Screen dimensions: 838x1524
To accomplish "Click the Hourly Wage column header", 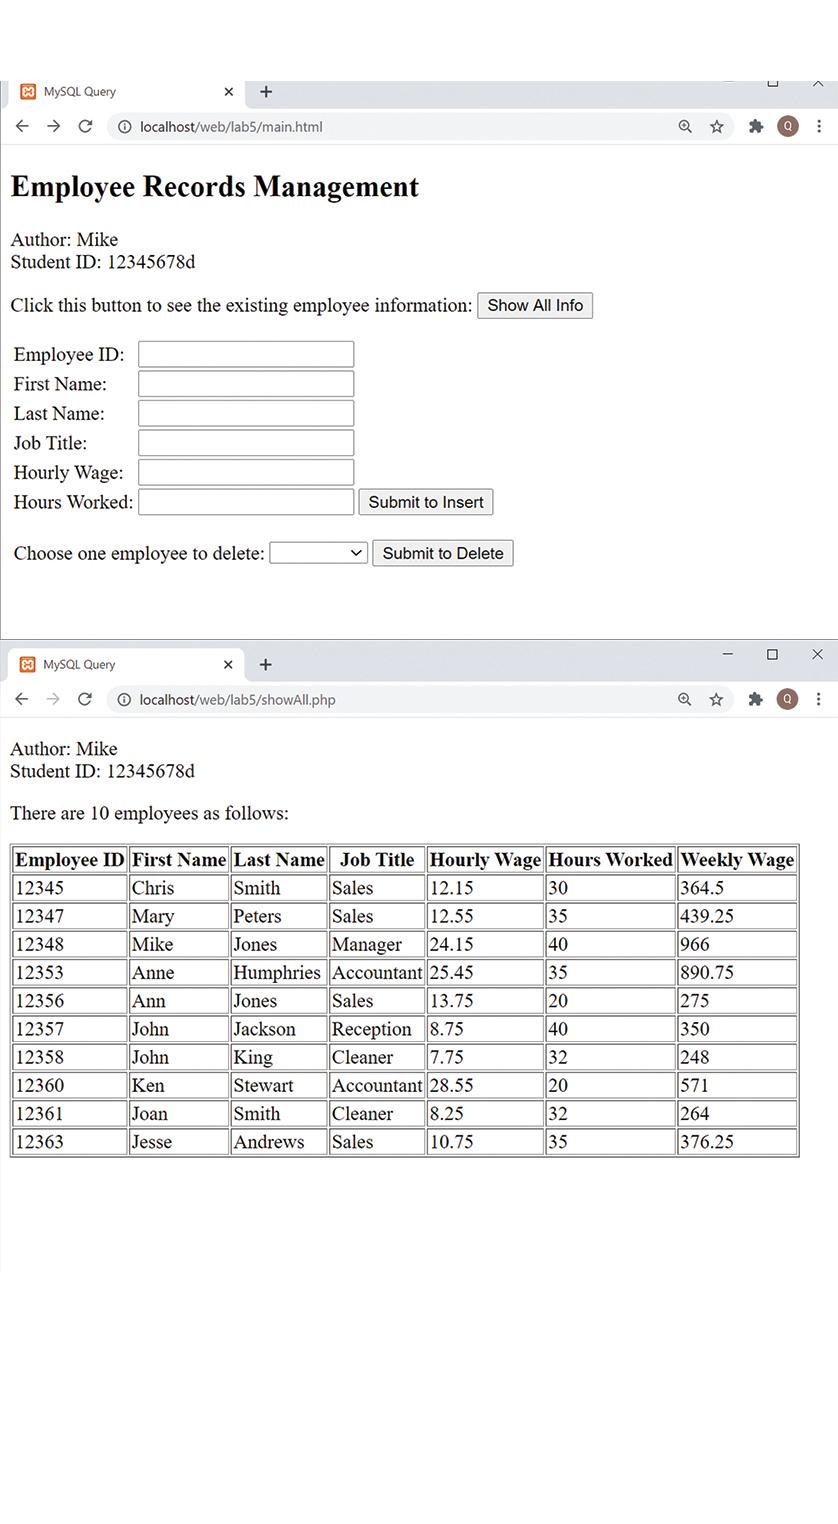I will [x=485, y=860].
